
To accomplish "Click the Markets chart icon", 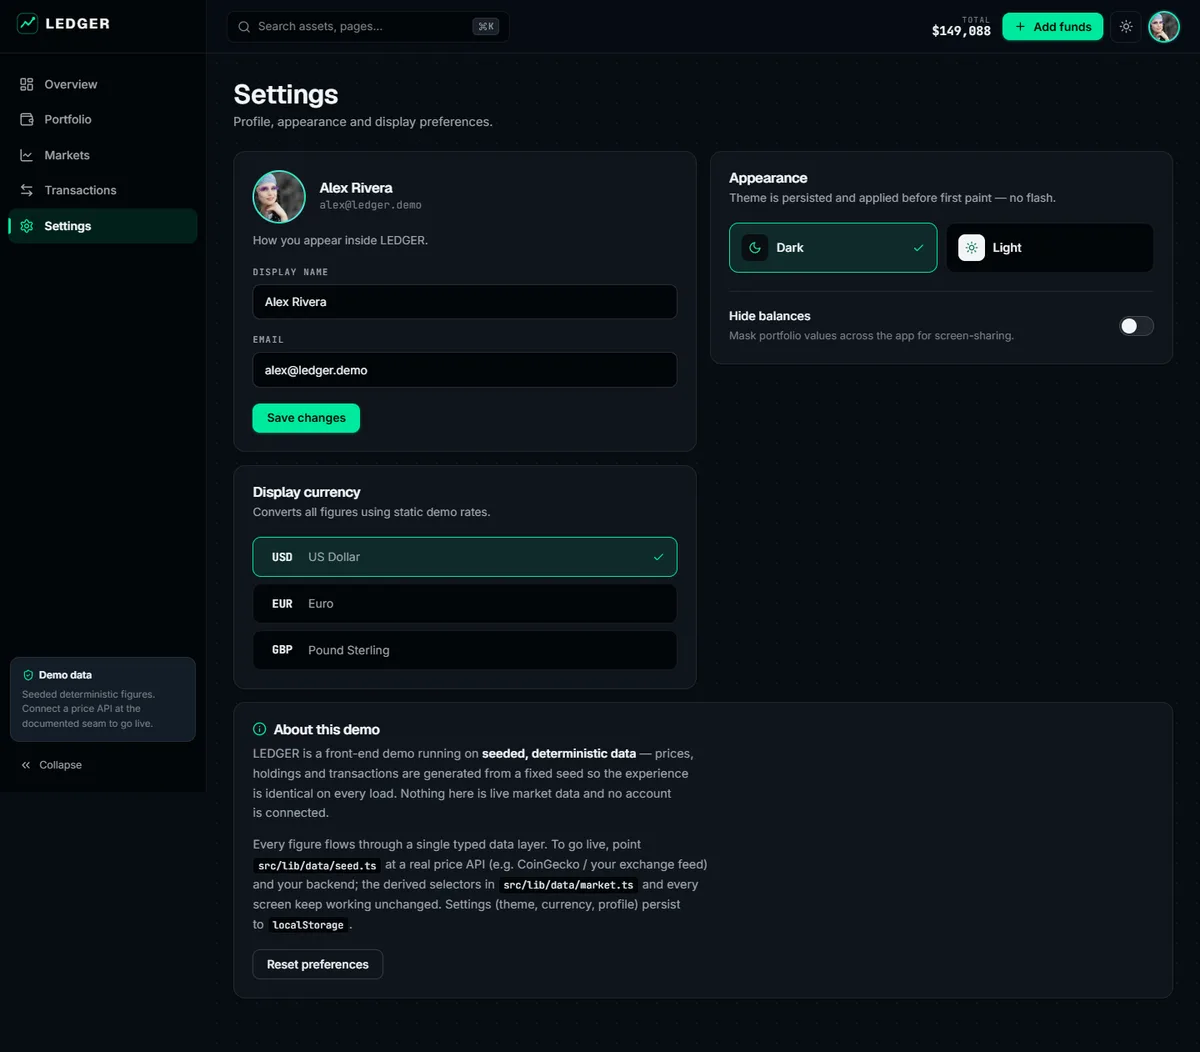I will pos(27,155).
